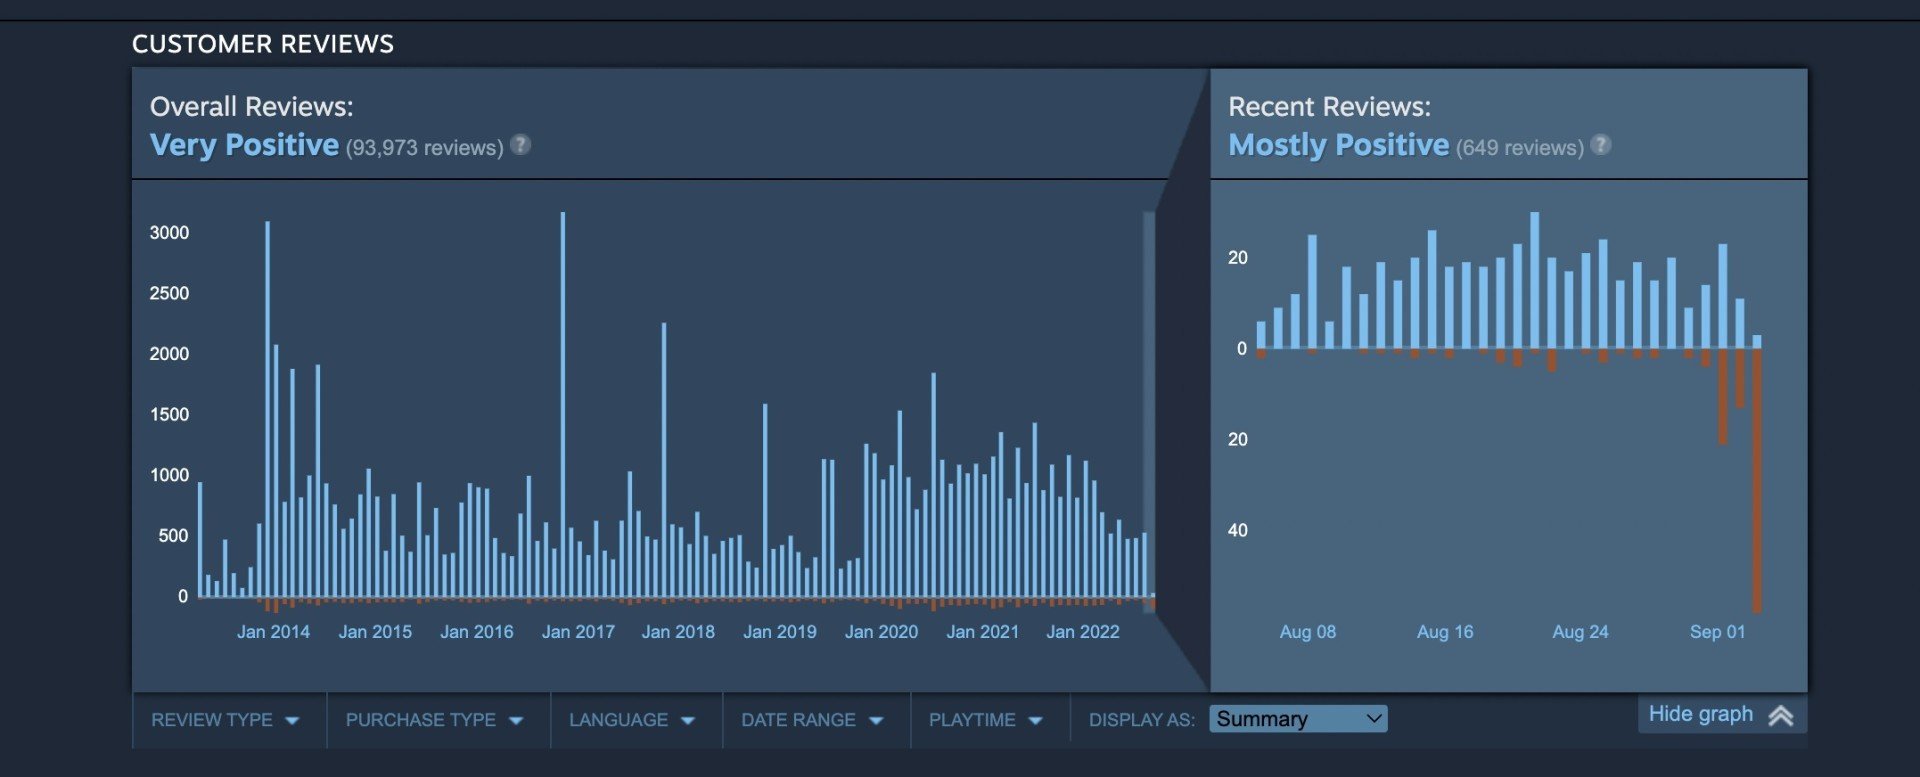
Task: Click the help icon beside Recent Reviews count
Action: point(1601,145)
